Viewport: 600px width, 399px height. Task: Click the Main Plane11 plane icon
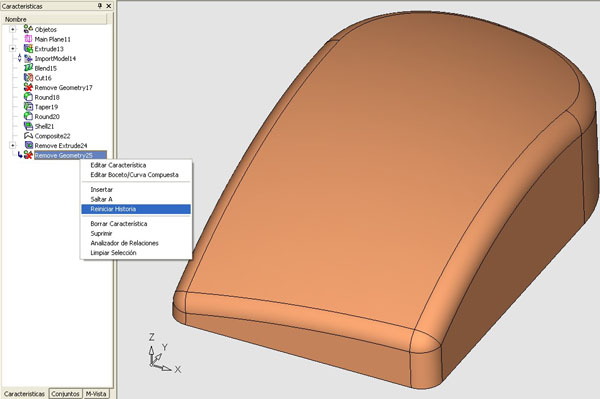point(28,39)
